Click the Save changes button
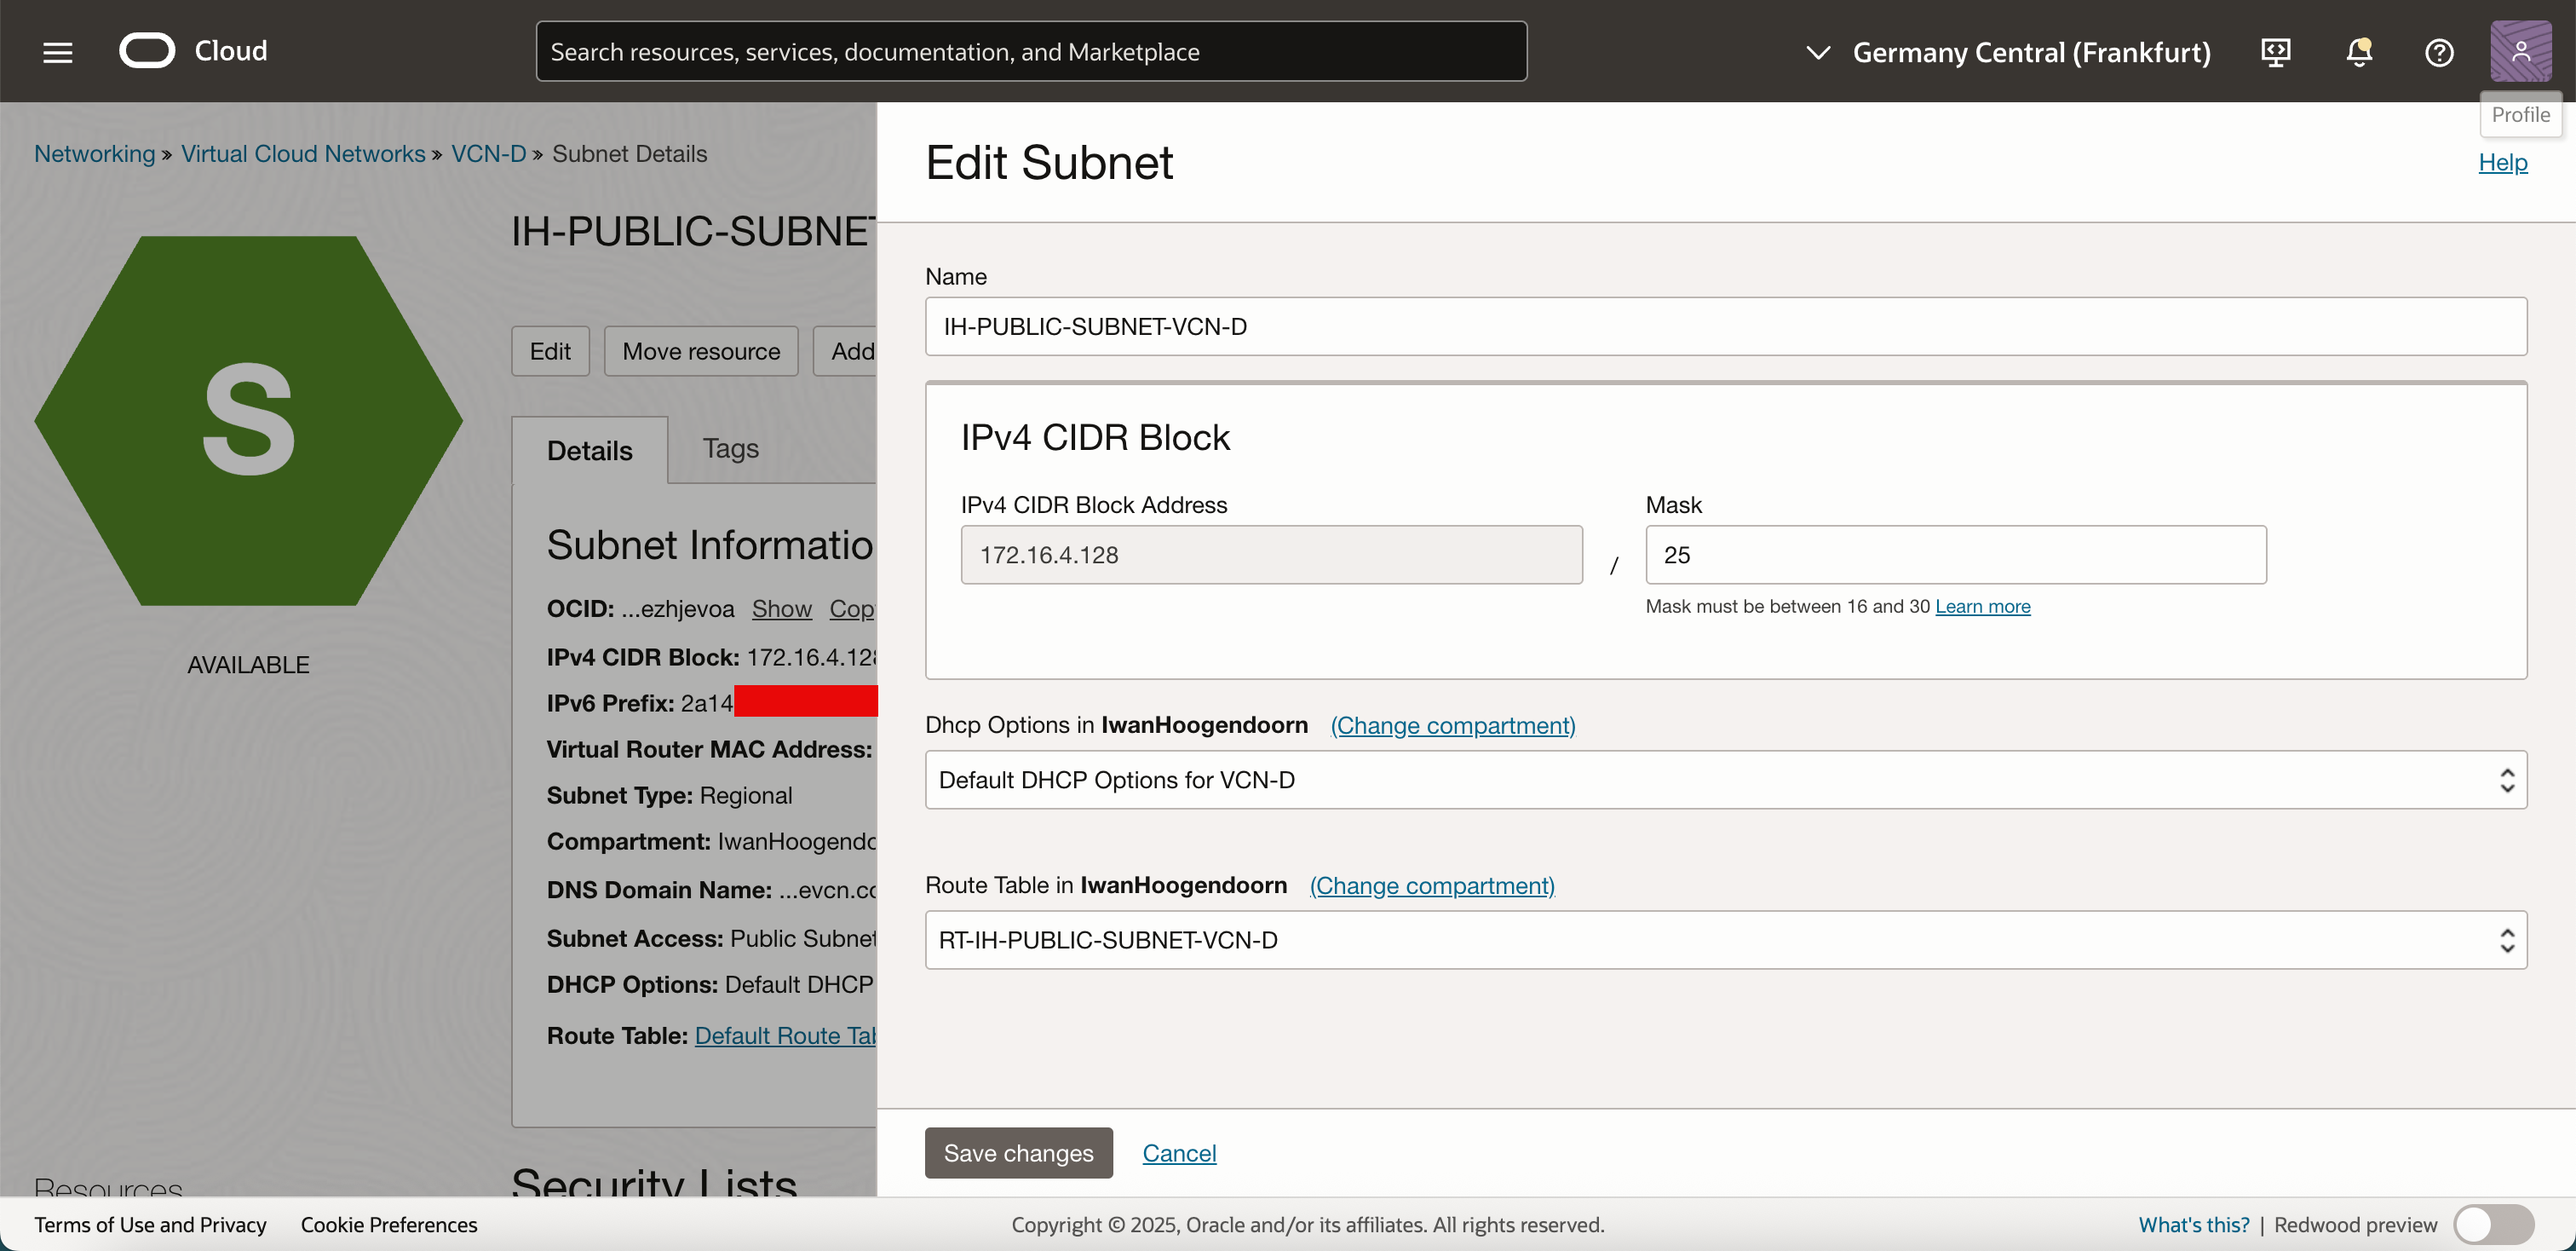 coord(1018,1153)
